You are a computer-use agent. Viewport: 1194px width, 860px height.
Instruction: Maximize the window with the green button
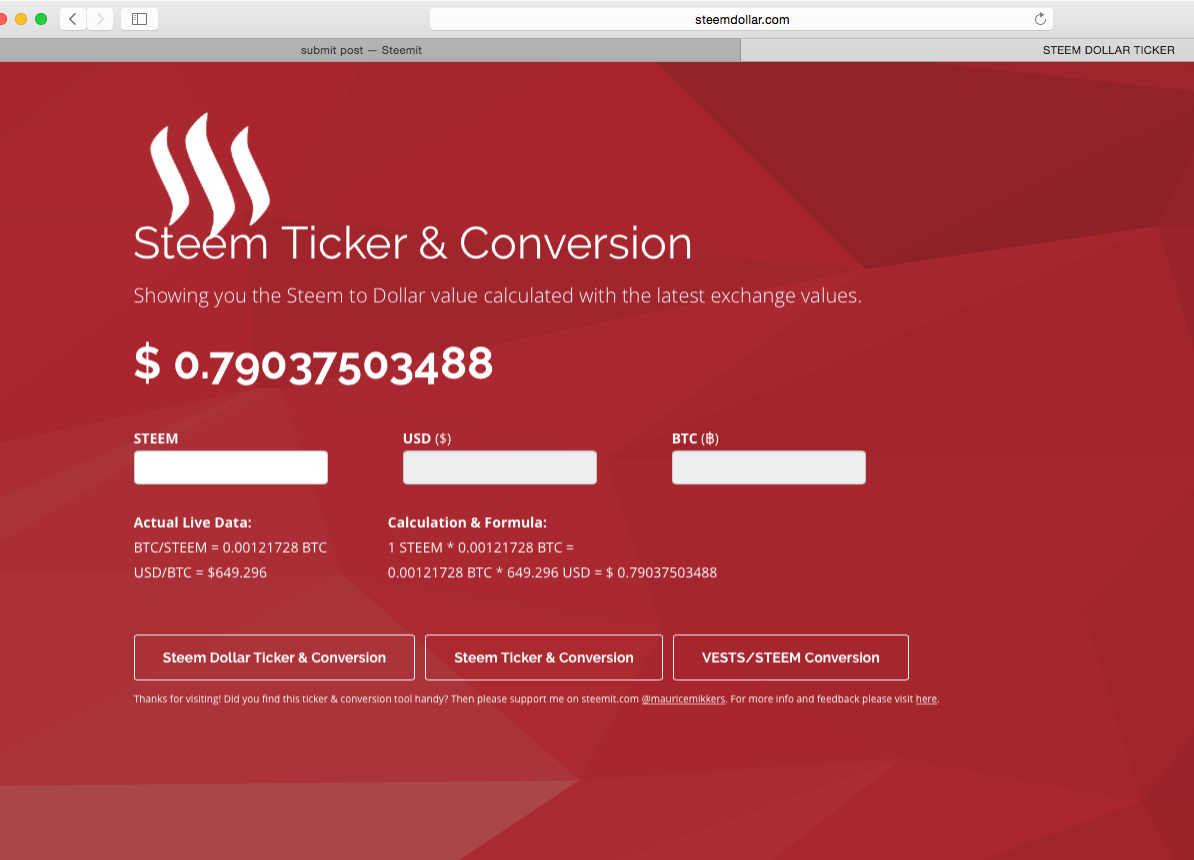(41, 19)
